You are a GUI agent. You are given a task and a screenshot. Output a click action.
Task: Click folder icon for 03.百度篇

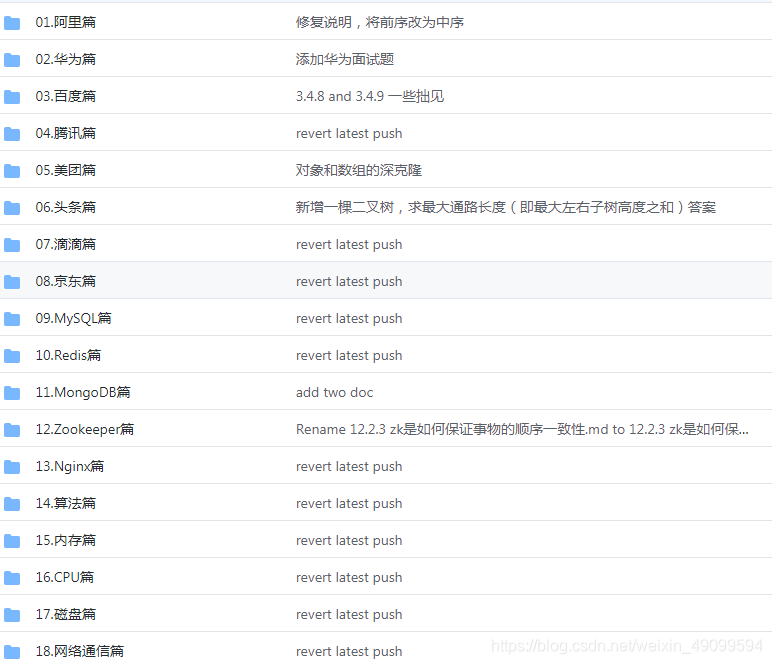pos(12,96)
